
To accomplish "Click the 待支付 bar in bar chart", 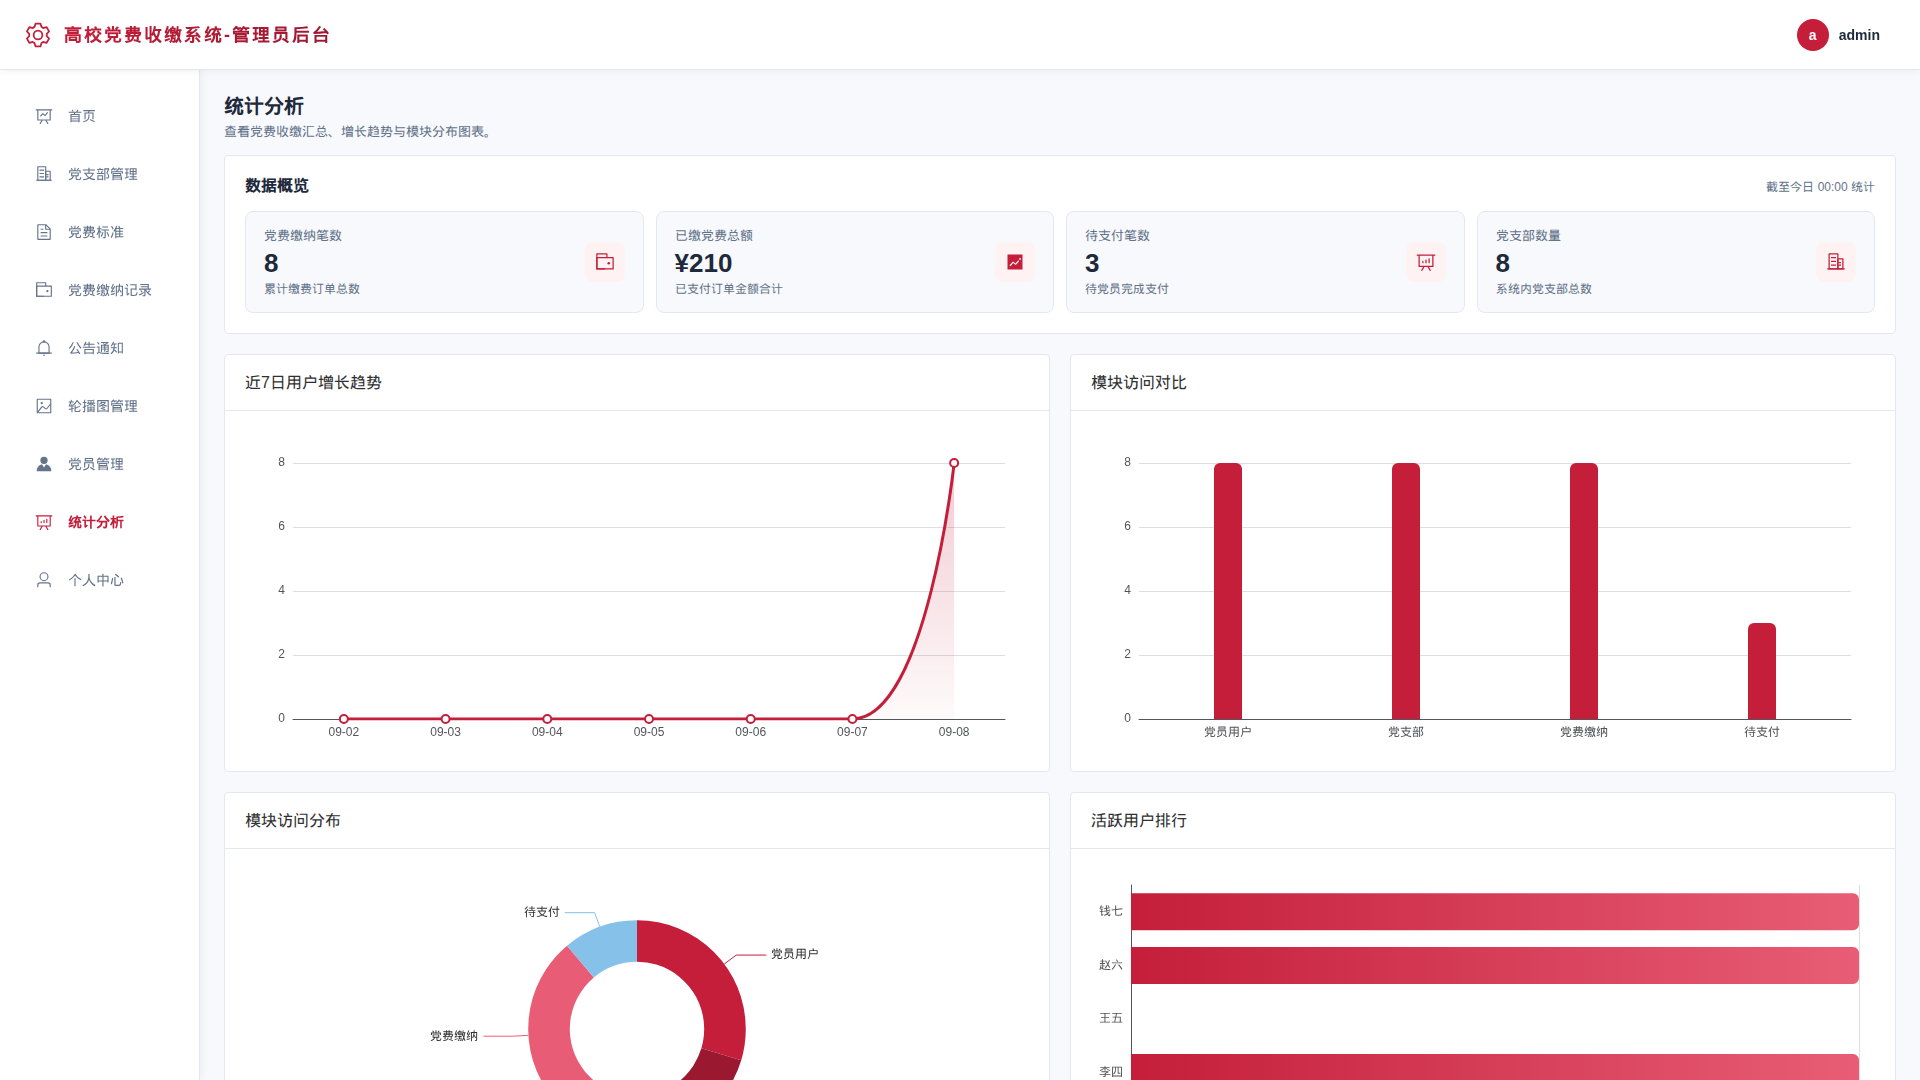I will 1762,671.
